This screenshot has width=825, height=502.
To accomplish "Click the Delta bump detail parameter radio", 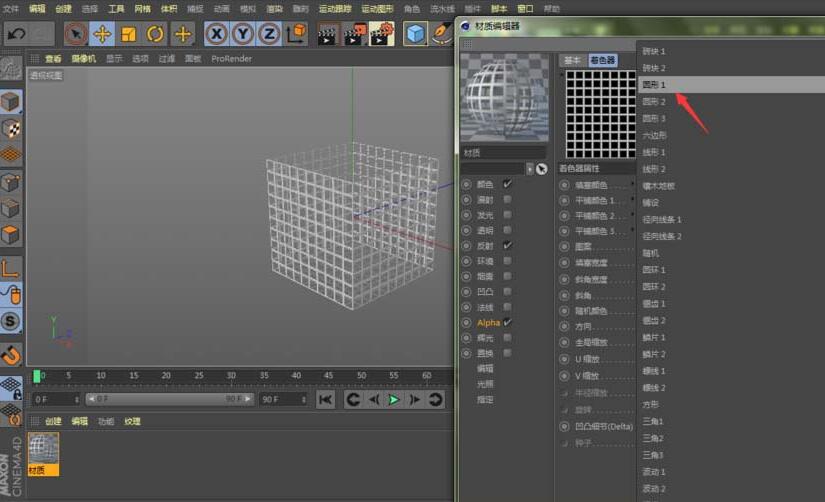I will (x=564, y=426).
